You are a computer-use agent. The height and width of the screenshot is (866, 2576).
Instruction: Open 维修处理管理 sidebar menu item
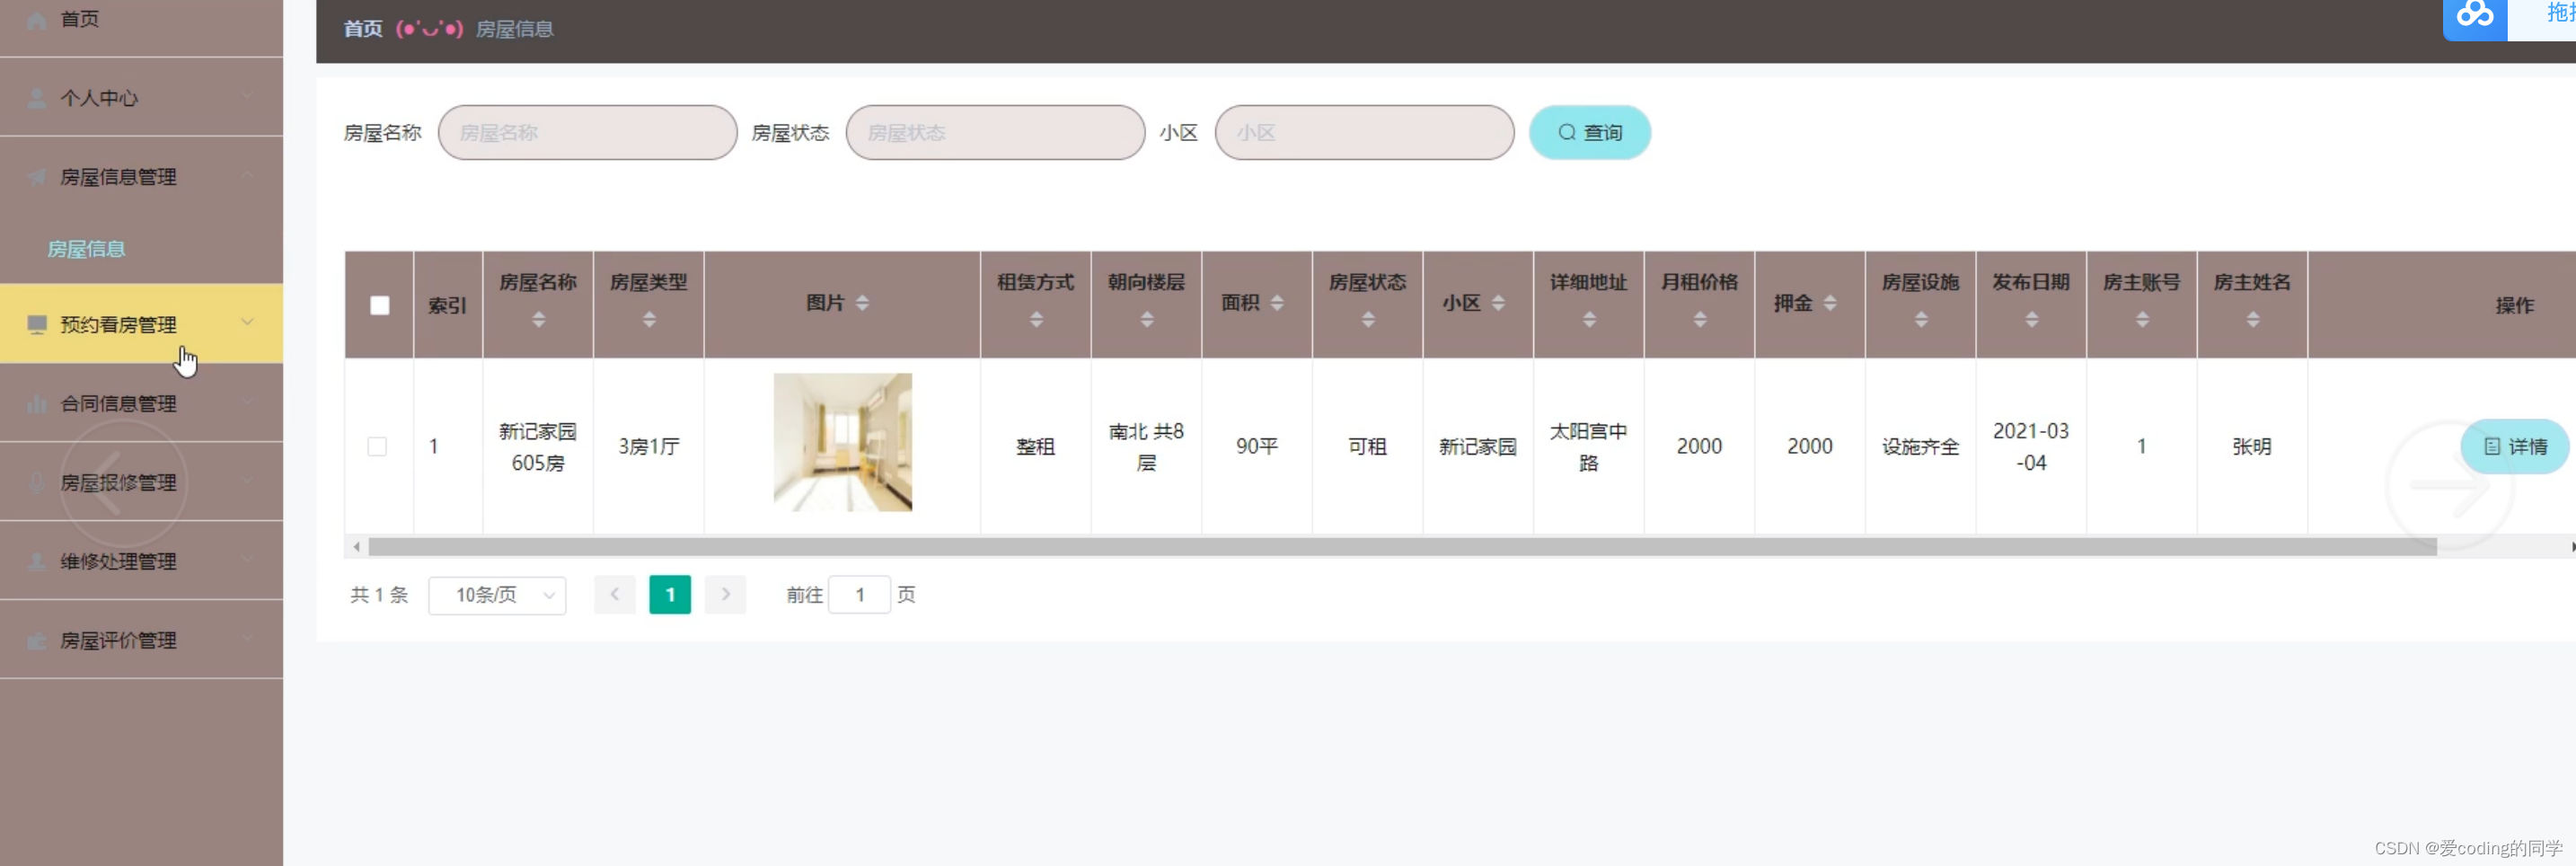(x=141, y=561)
